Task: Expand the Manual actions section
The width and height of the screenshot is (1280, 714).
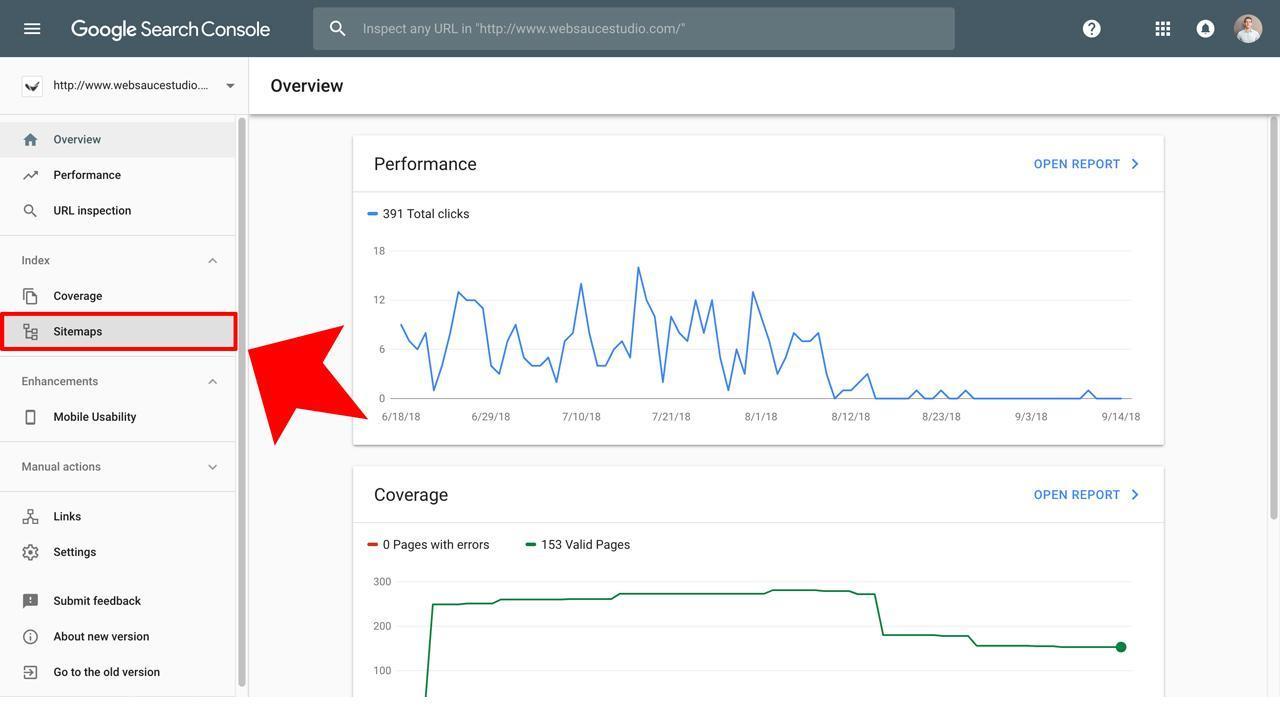Action: [x=212, y=467]
